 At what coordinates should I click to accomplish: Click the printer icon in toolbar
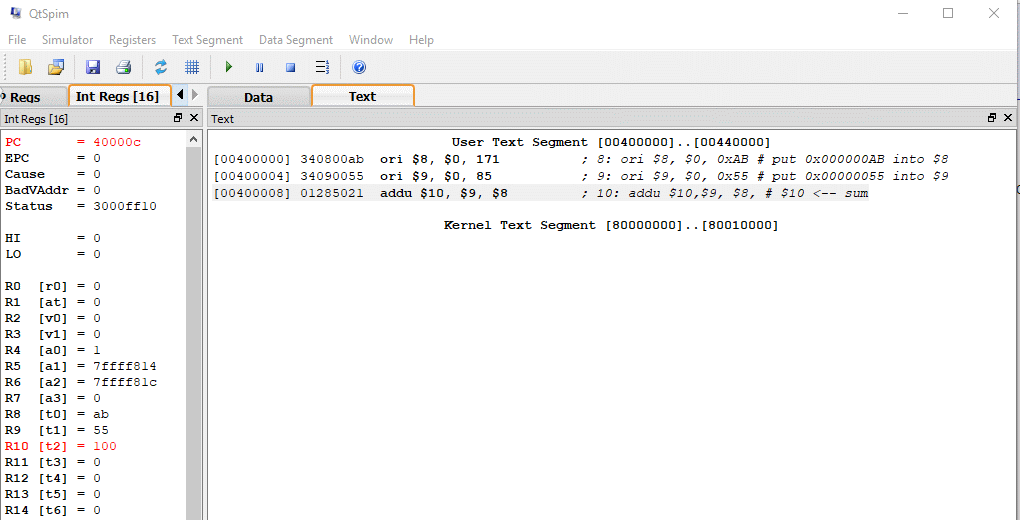tap(123, 67)
